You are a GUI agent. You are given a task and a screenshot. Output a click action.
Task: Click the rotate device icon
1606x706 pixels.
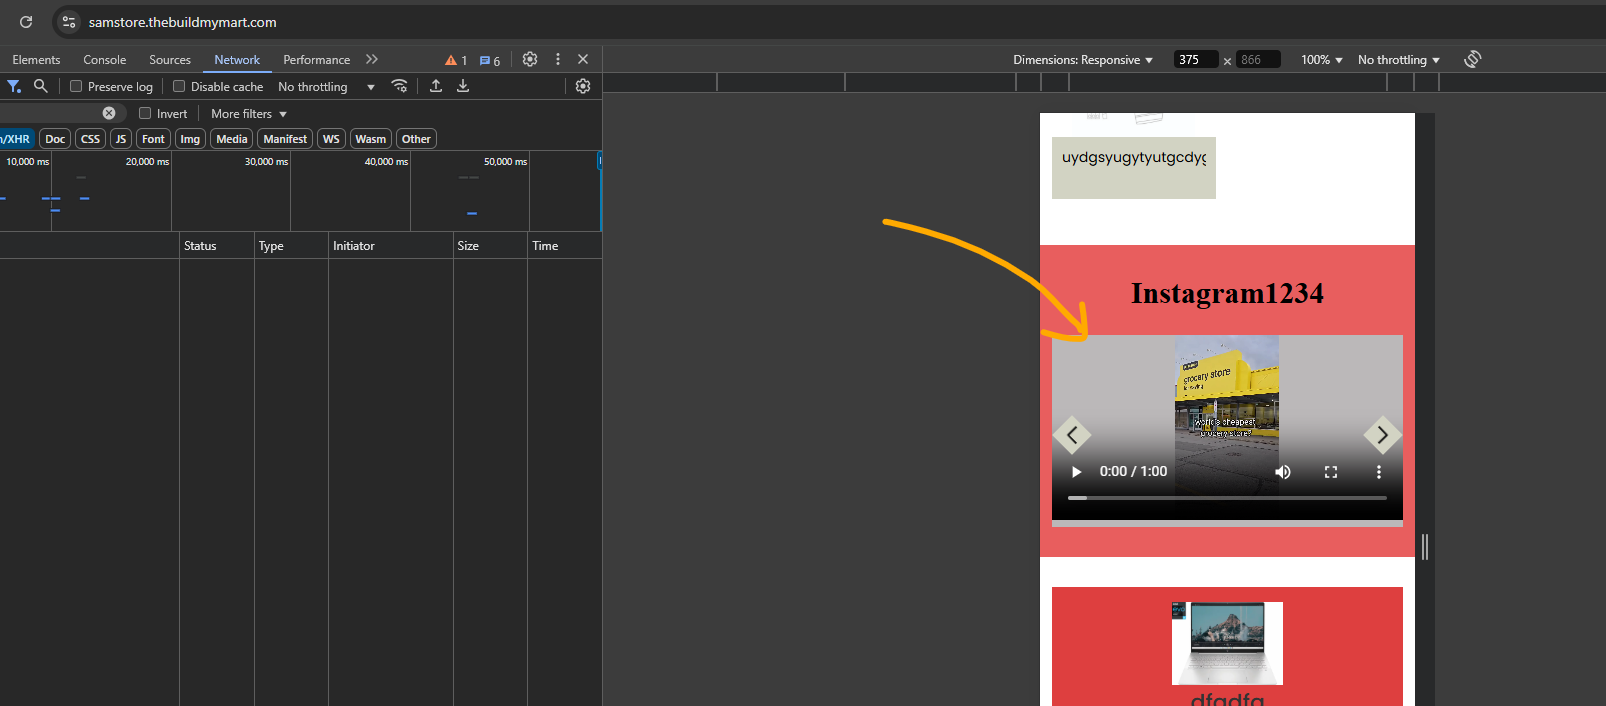coord(1472,59)
